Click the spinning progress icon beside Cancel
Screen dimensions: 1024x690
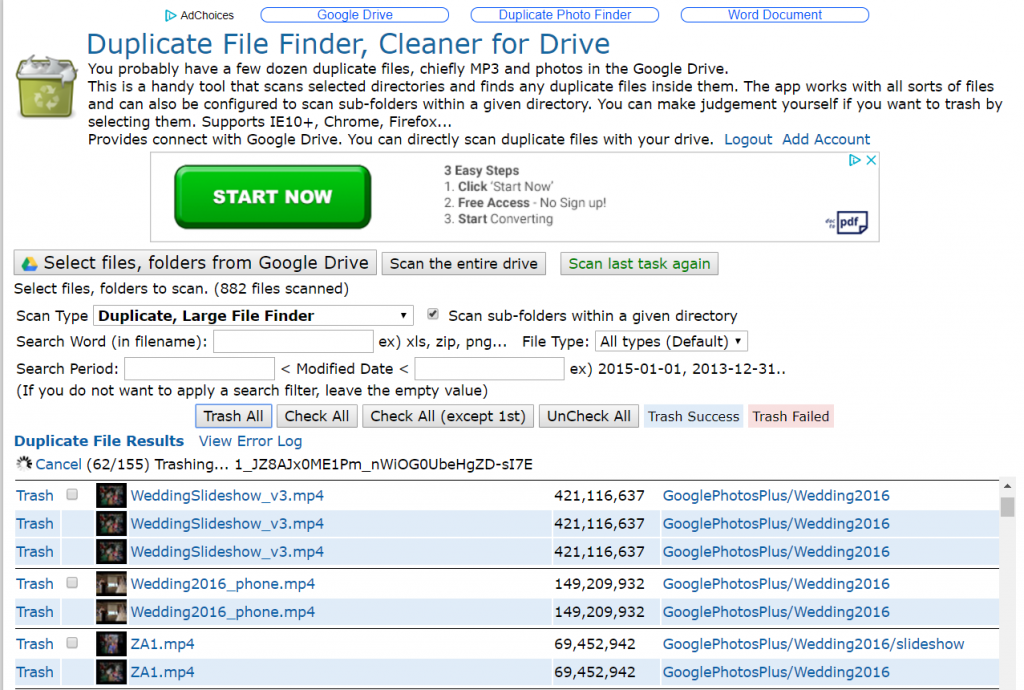tap(24, 463)
